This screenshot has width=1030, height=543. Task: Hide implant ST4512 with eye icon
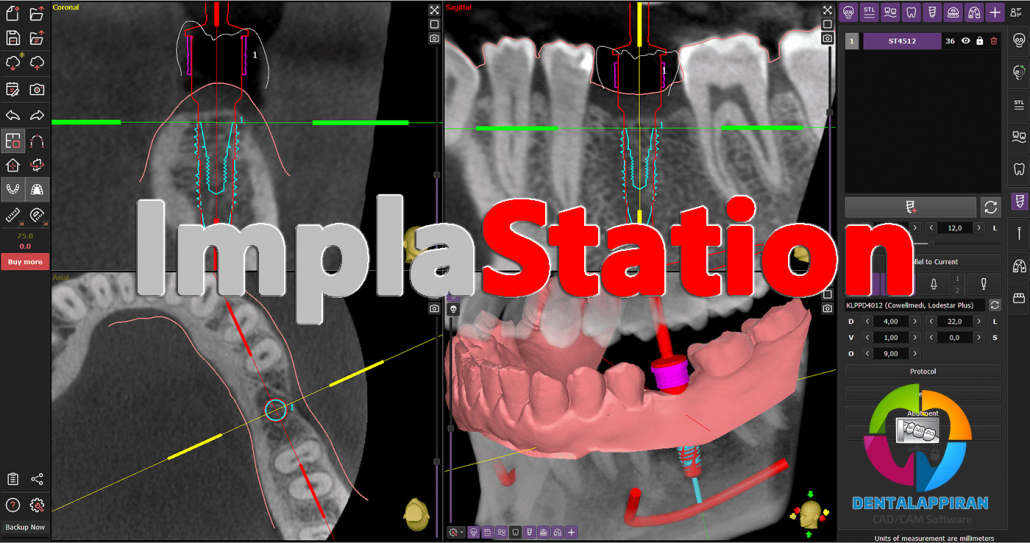[x=966, y=41]
